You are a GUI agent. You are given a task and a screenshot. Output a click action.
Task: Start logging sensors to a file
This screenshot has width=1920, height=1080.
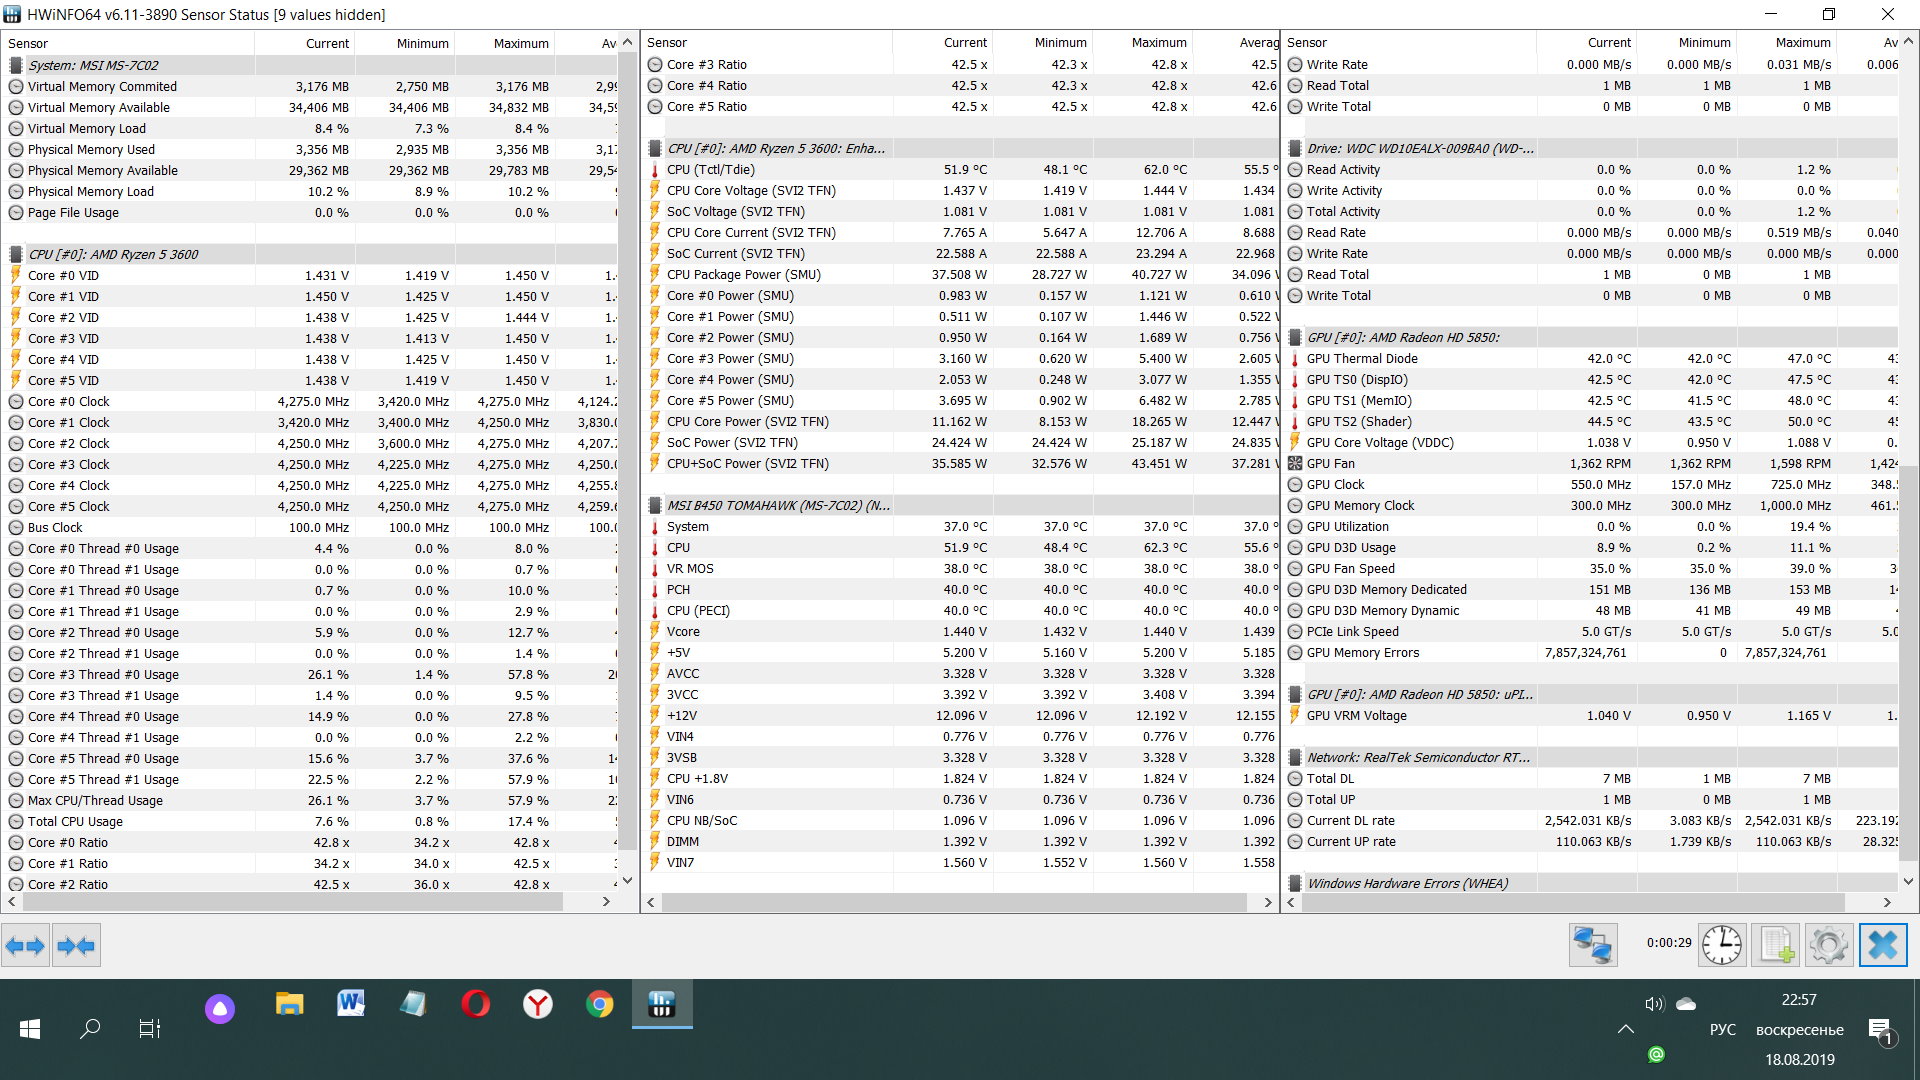point(1776,945)
